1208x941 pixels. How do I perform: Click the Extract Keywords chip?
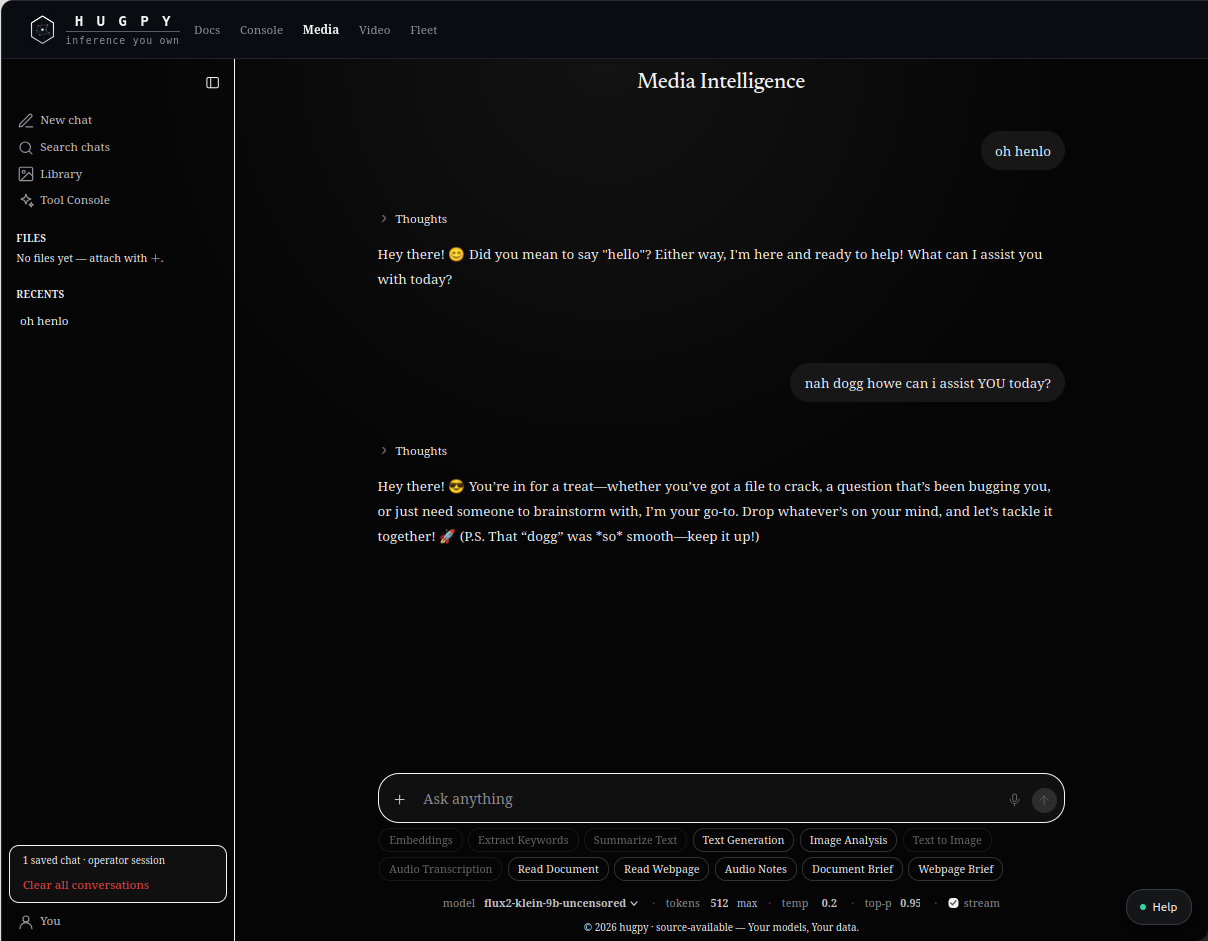pyautogui.click(x=523, y=840)
